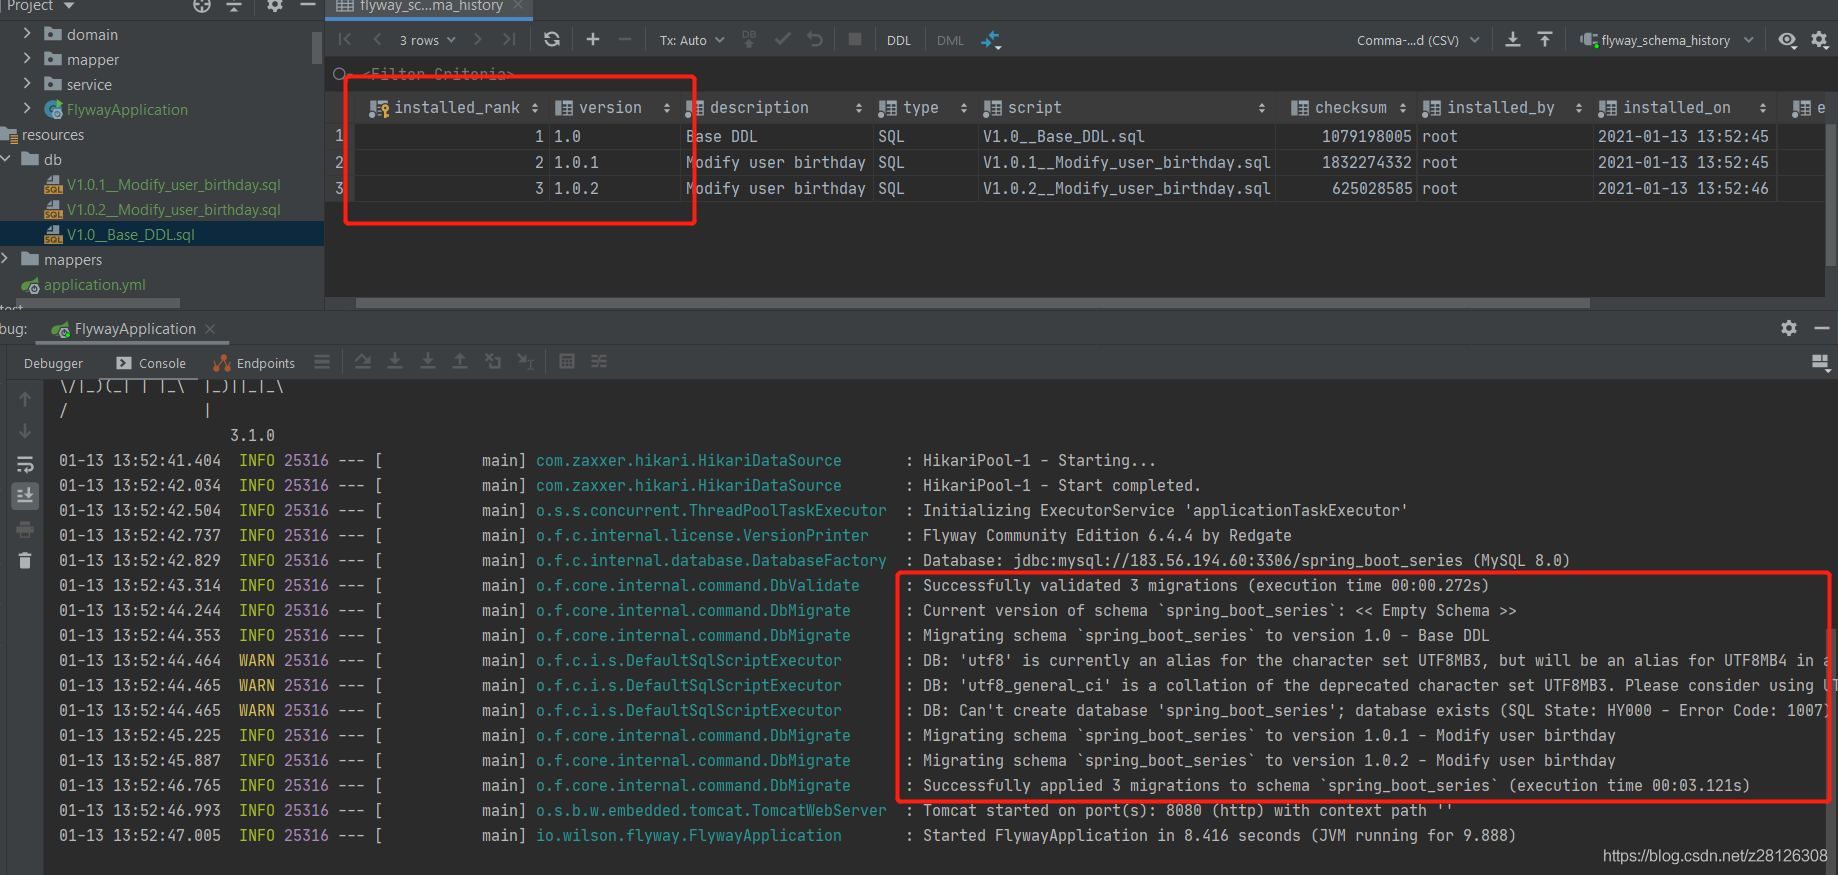The width and height of the screenshot is (1838, 875).
Task: Switch to the Debugger tab
Action: 53,363
